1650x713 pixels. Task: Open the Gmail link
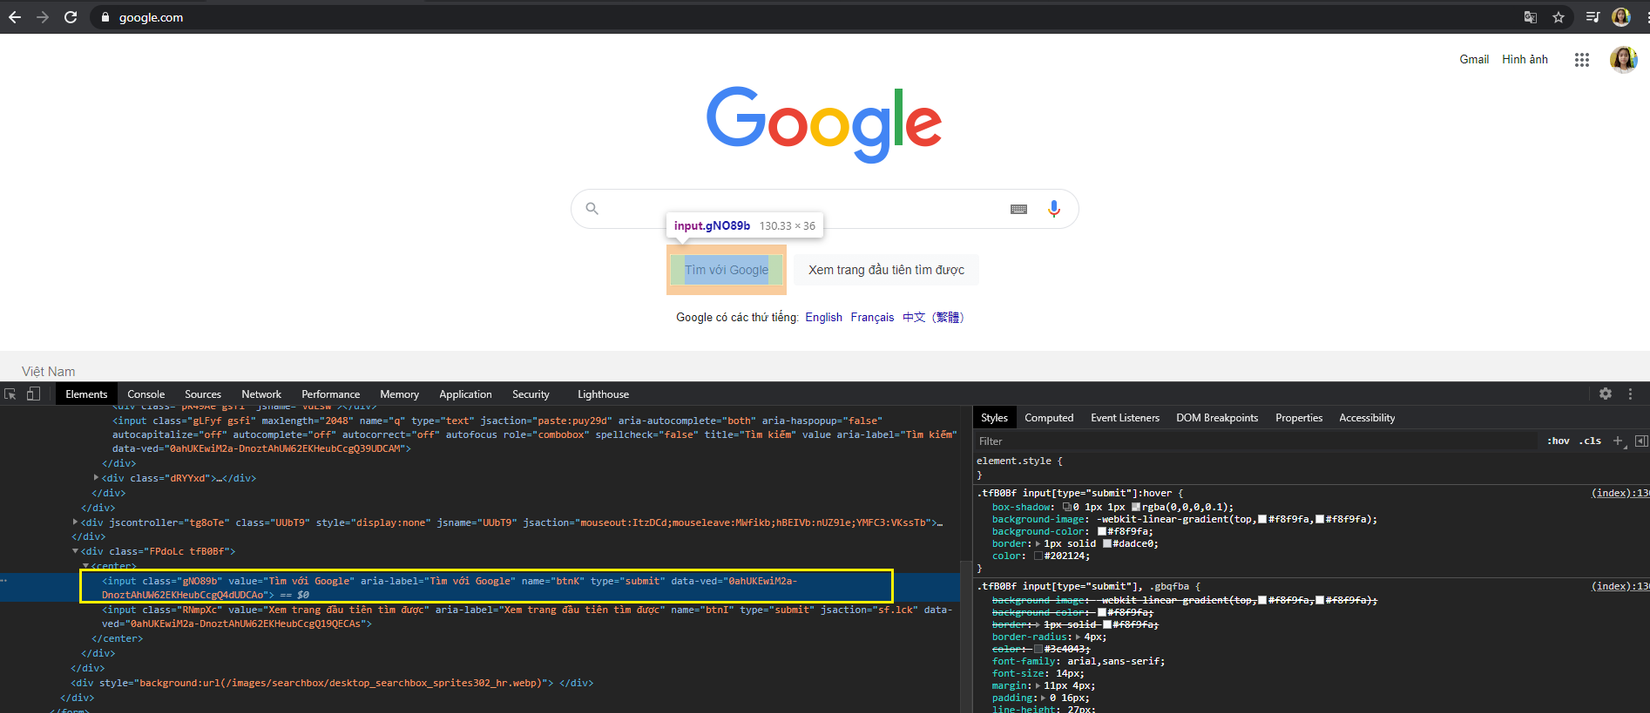(x=1474, y=60)
